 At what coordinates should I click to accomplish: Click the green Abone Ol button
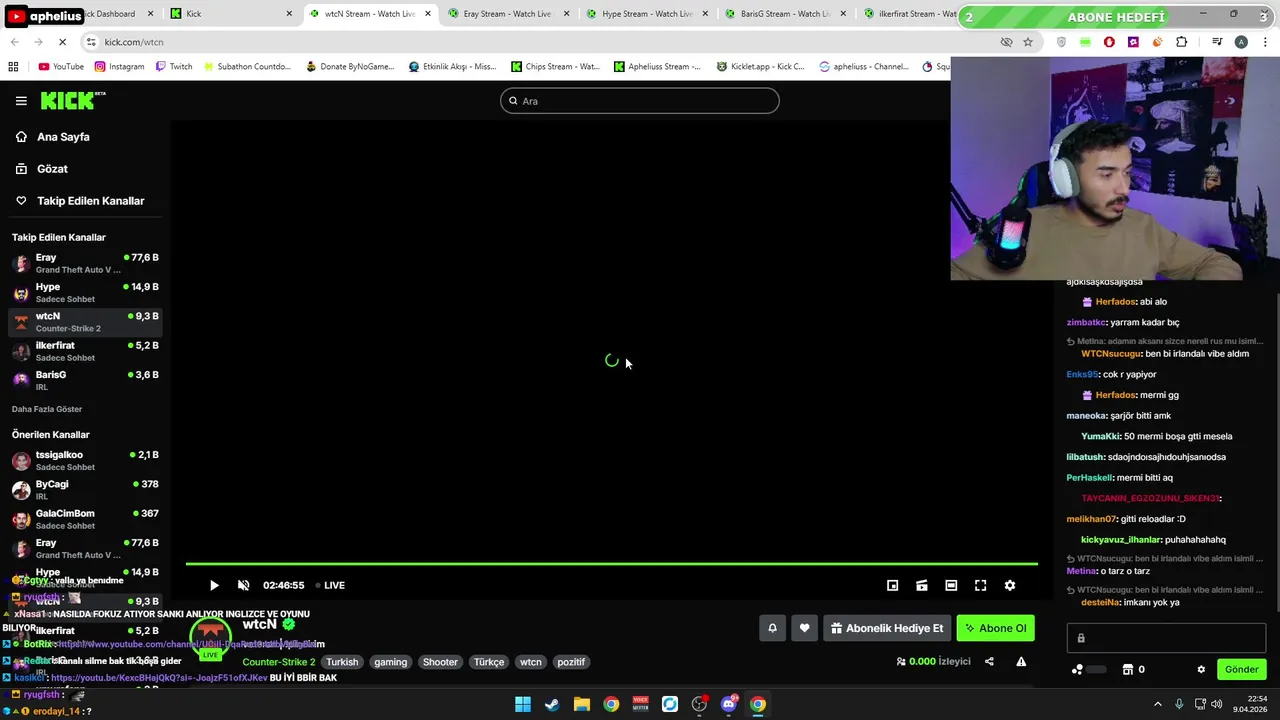pos(995,628)
